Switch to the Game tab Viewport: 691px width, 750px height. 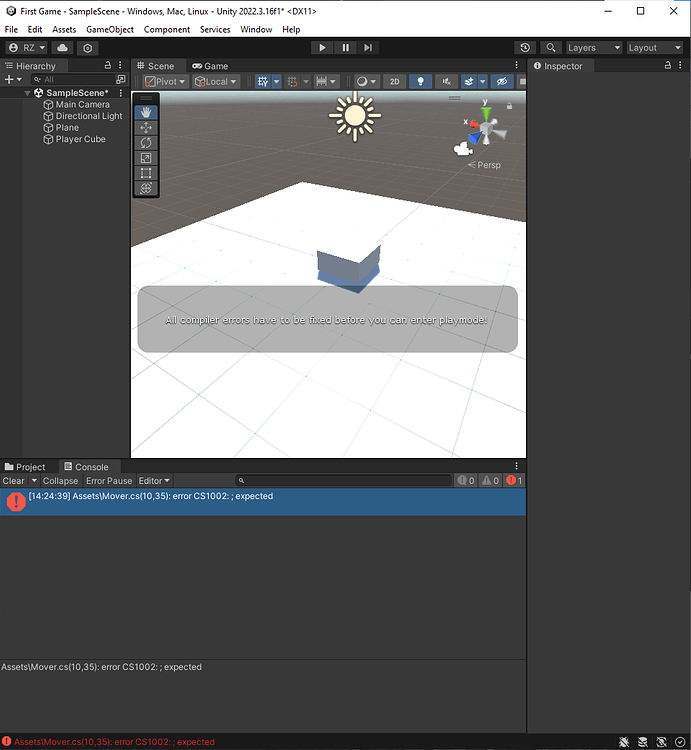click(210, 66)
